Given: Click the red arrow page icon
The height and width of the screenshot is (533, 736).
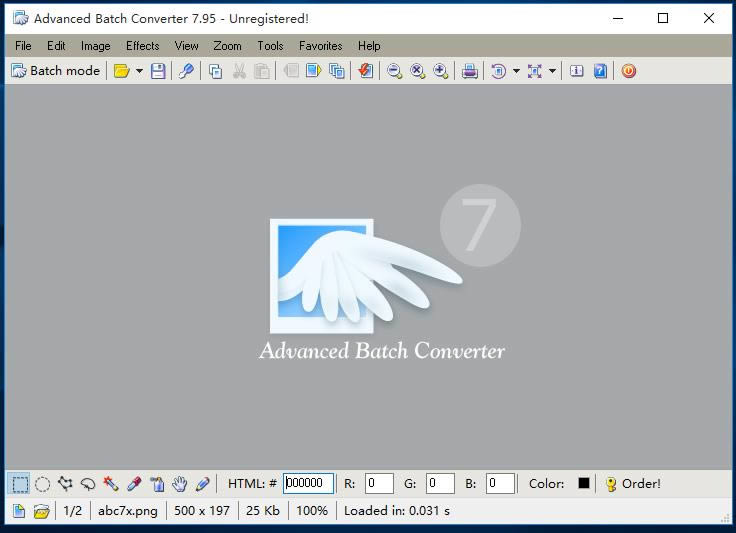Looking at the screenshot, I should click(x=366, y=71).
